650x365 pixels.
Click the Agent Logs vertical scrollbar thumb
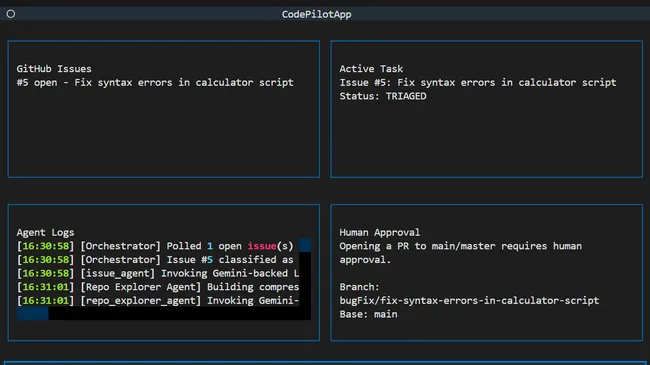pos(305,245)
